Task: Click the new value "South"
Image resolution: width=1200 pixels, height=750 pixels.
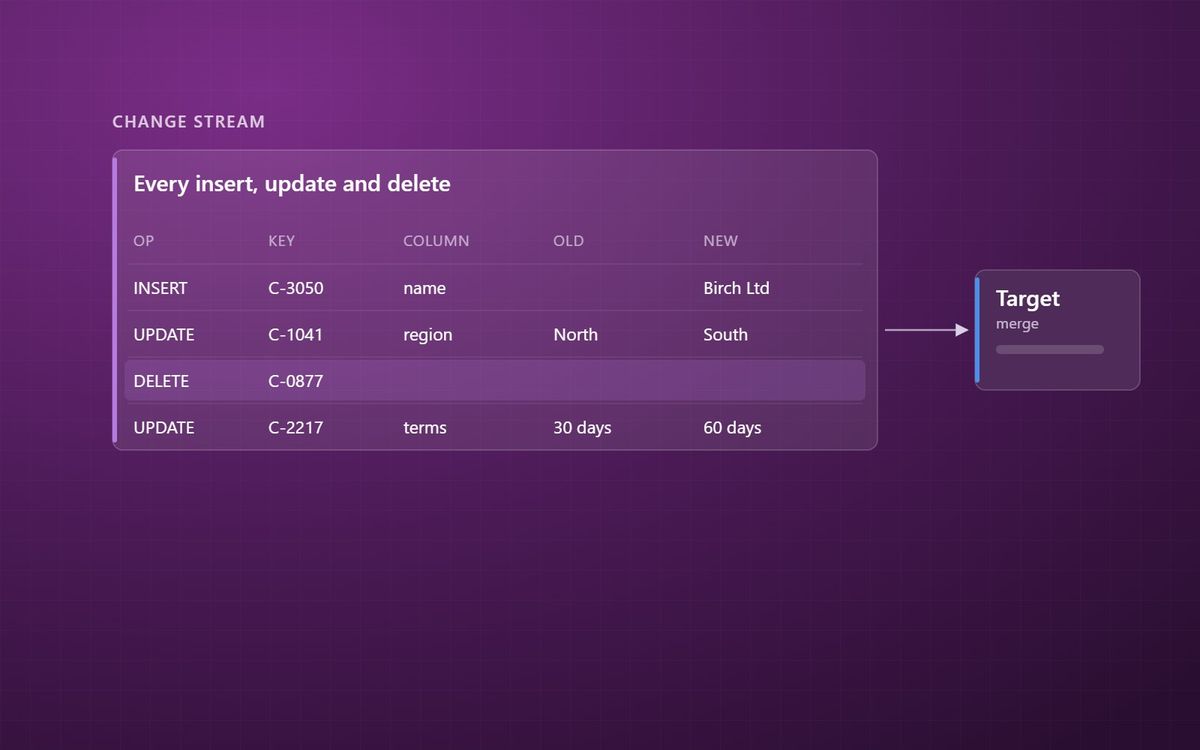Action: 725,335
